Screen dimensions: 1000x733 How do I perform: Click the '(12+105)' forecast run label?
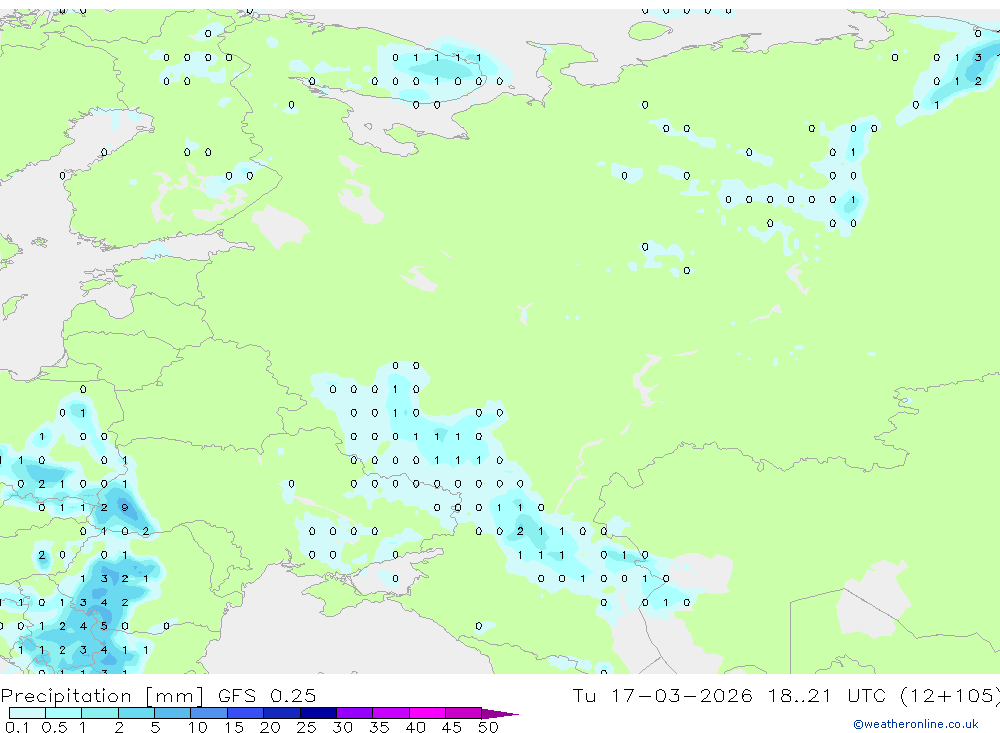pos(950,695)
